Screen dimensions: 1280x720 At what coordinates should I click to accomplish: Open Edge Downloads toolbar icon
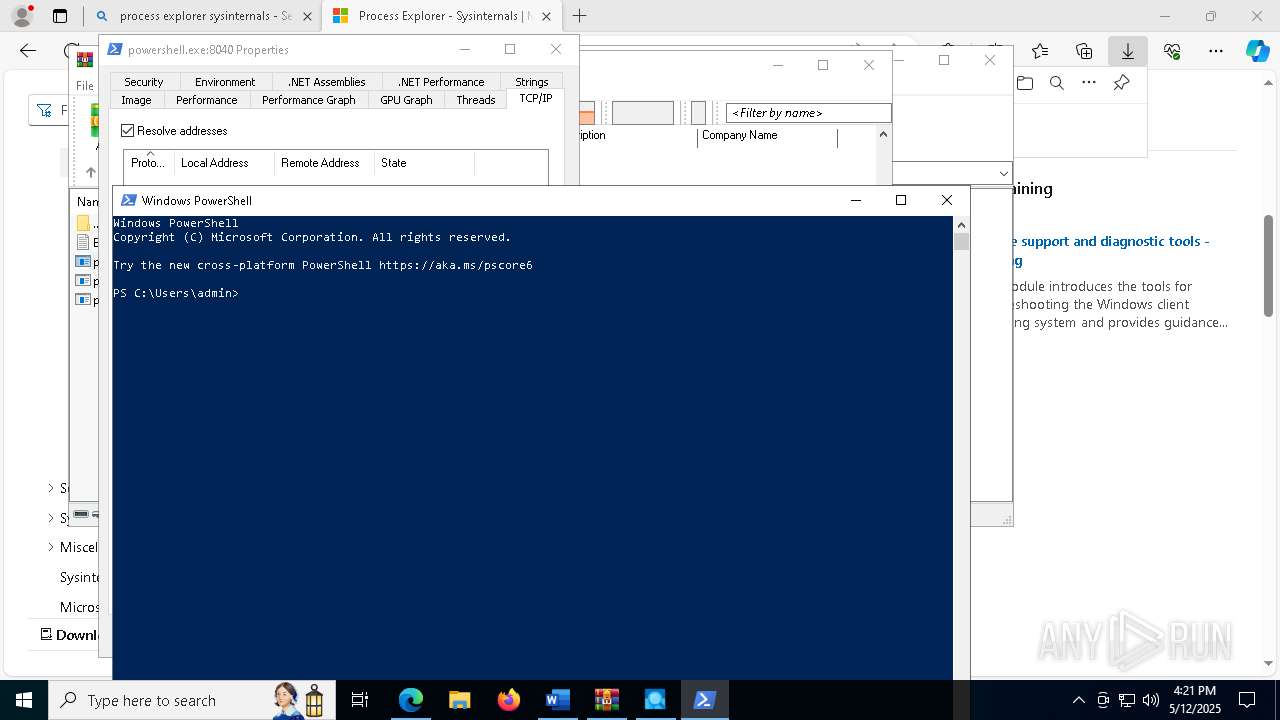[x=1127, y=51]
